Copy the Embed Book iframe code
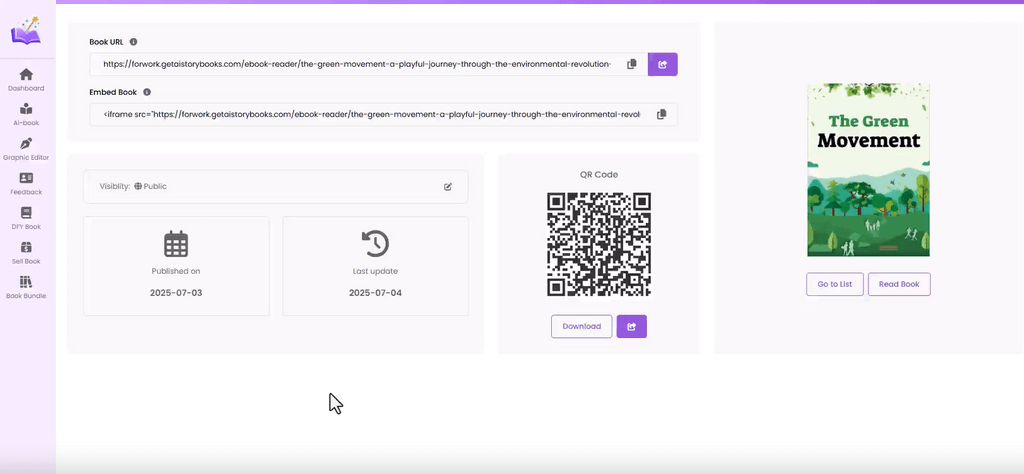1024x474 pixels. (x=662, y=114)
